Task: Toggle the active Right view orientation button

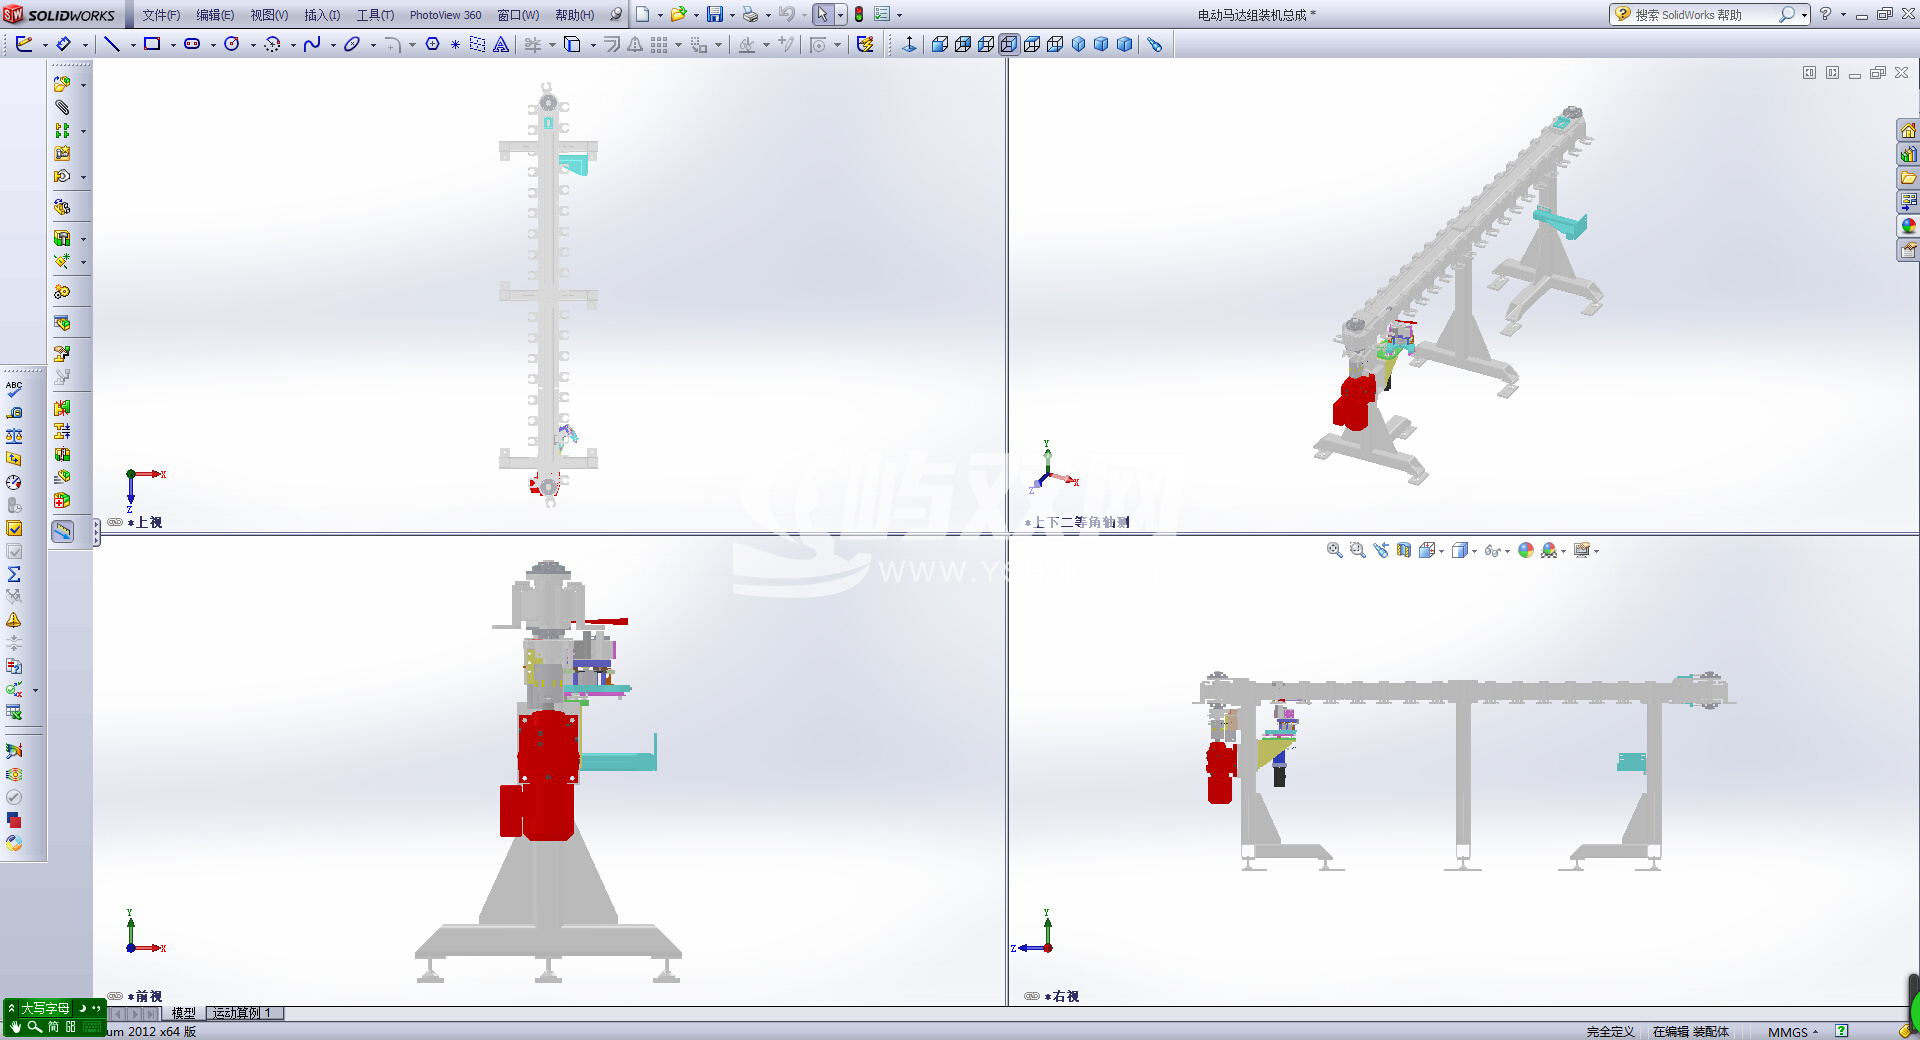Action: coord(1009,44)
